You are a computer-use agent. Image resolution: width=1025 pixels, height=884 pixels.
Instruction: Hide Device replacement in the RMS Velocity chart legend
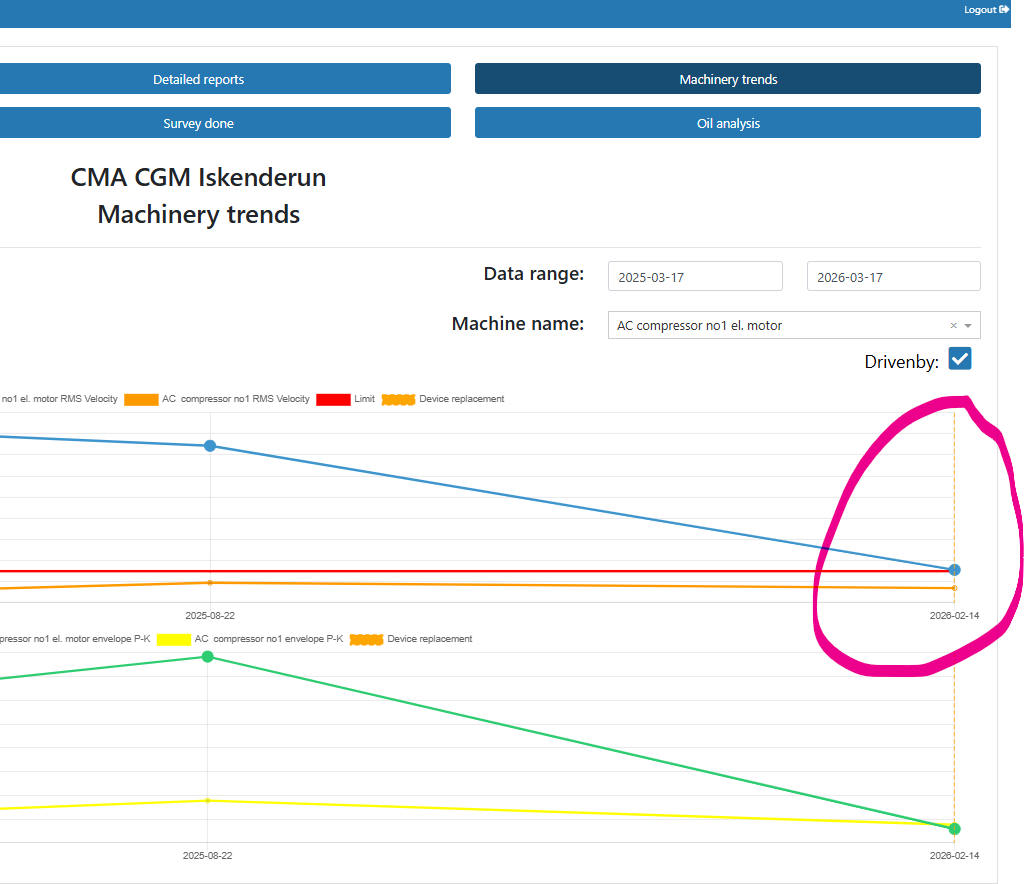pos(399,399)
